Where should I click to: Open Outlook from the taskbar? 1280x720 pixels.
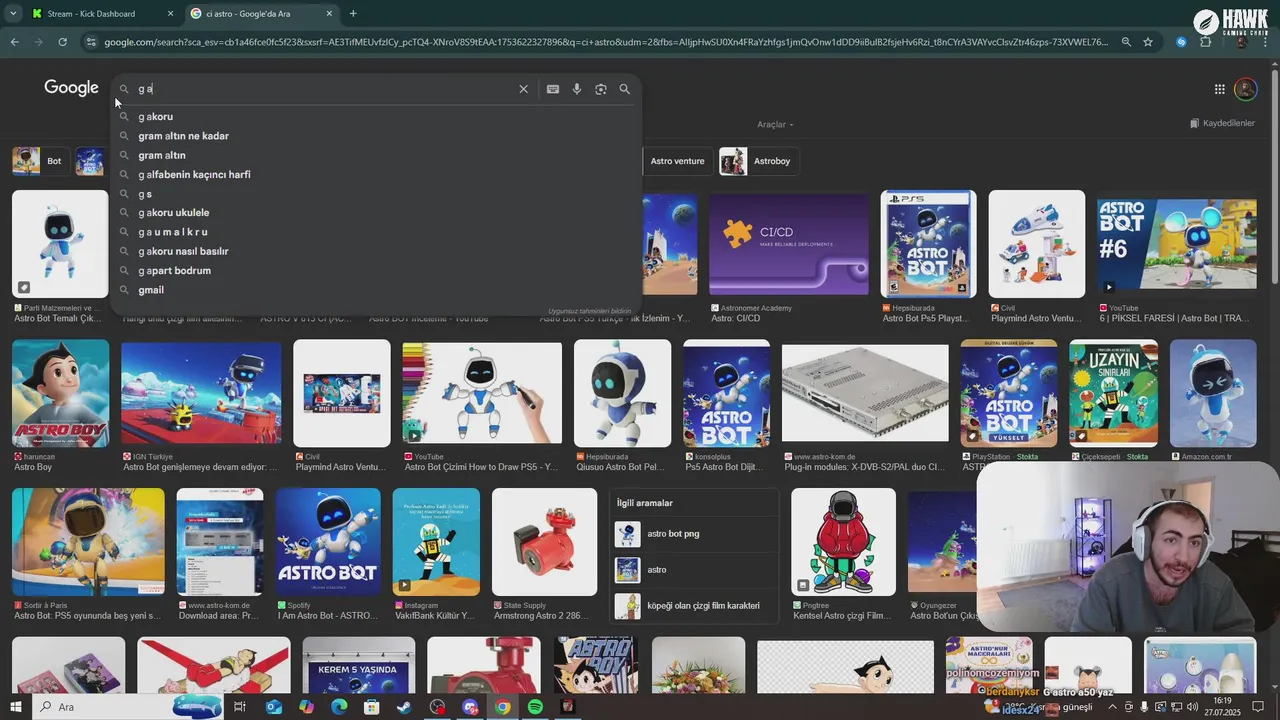273,707
